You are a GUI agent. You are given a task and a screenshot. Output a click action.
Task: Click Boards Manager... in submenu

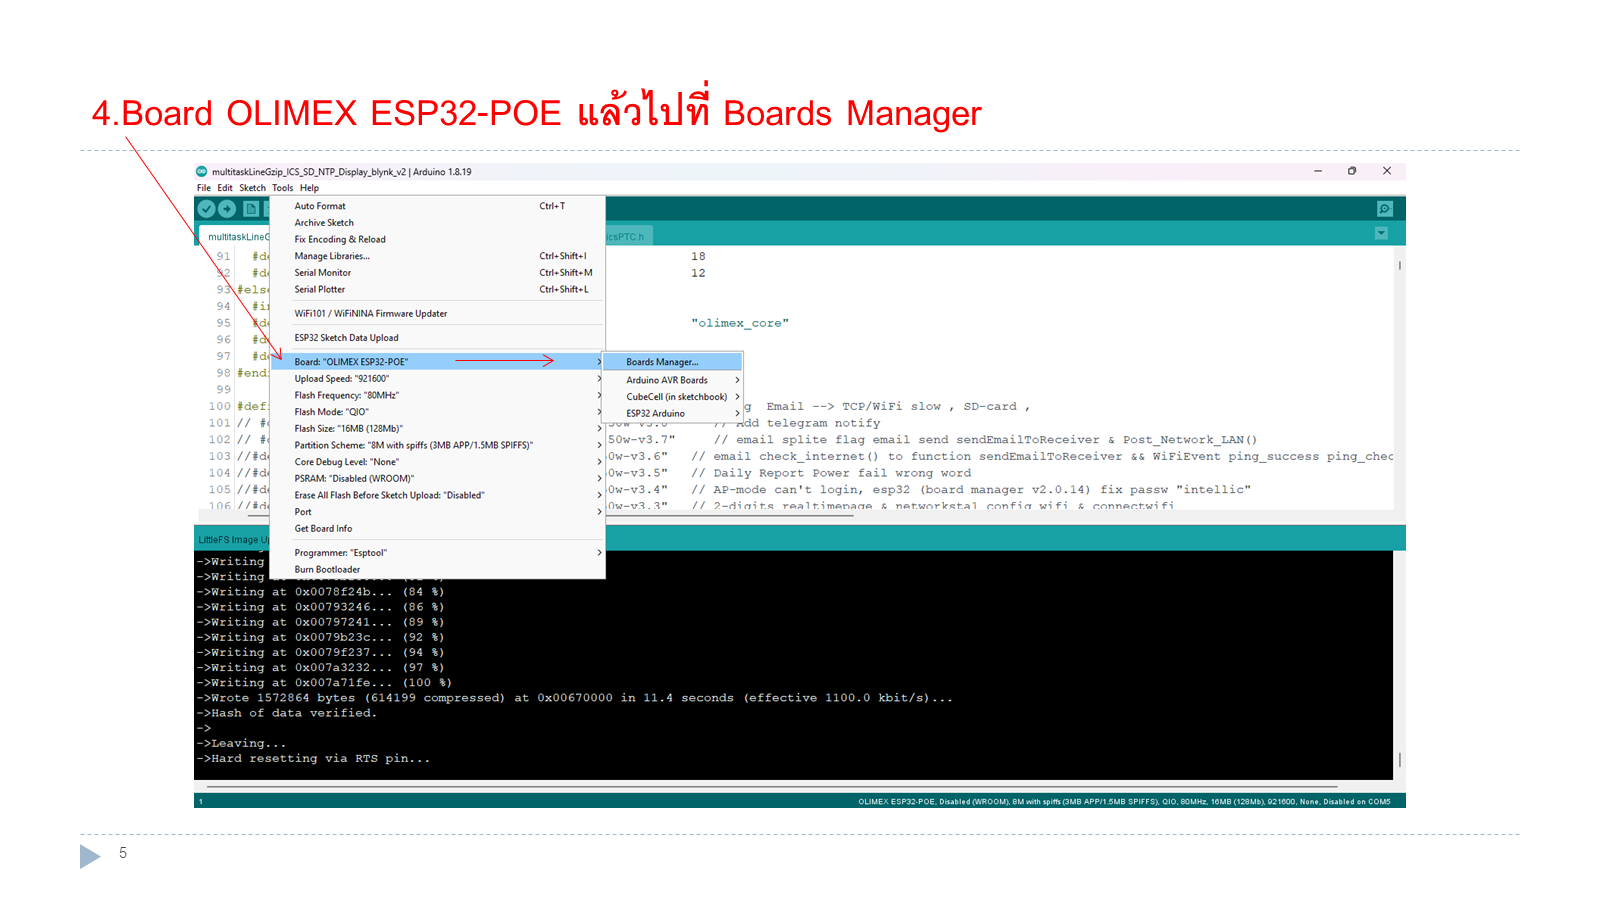tap(673, 362)
